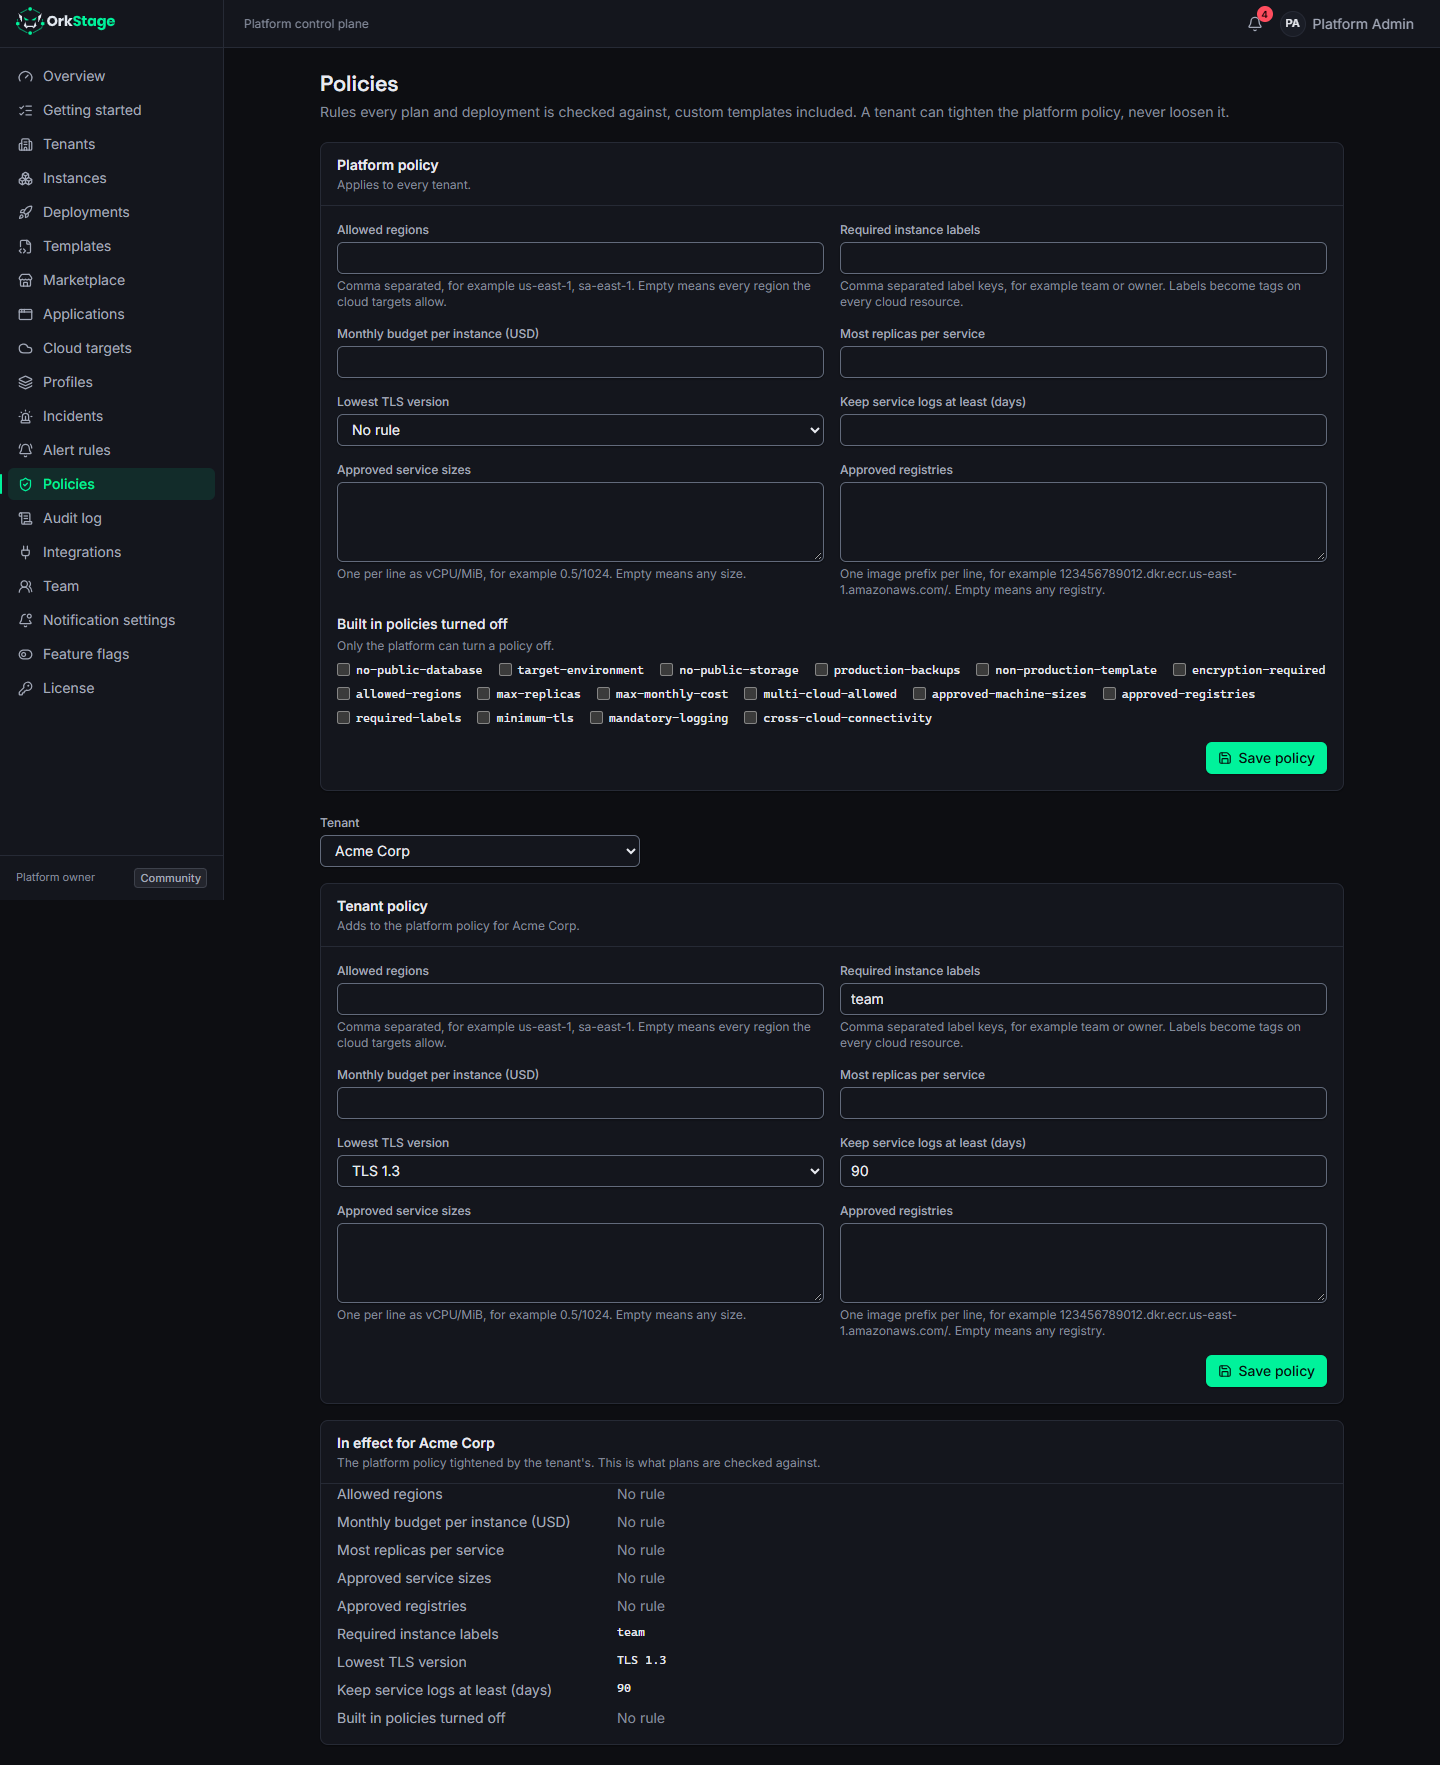Click the Overview gauge icon

click(x=26, y=76)
